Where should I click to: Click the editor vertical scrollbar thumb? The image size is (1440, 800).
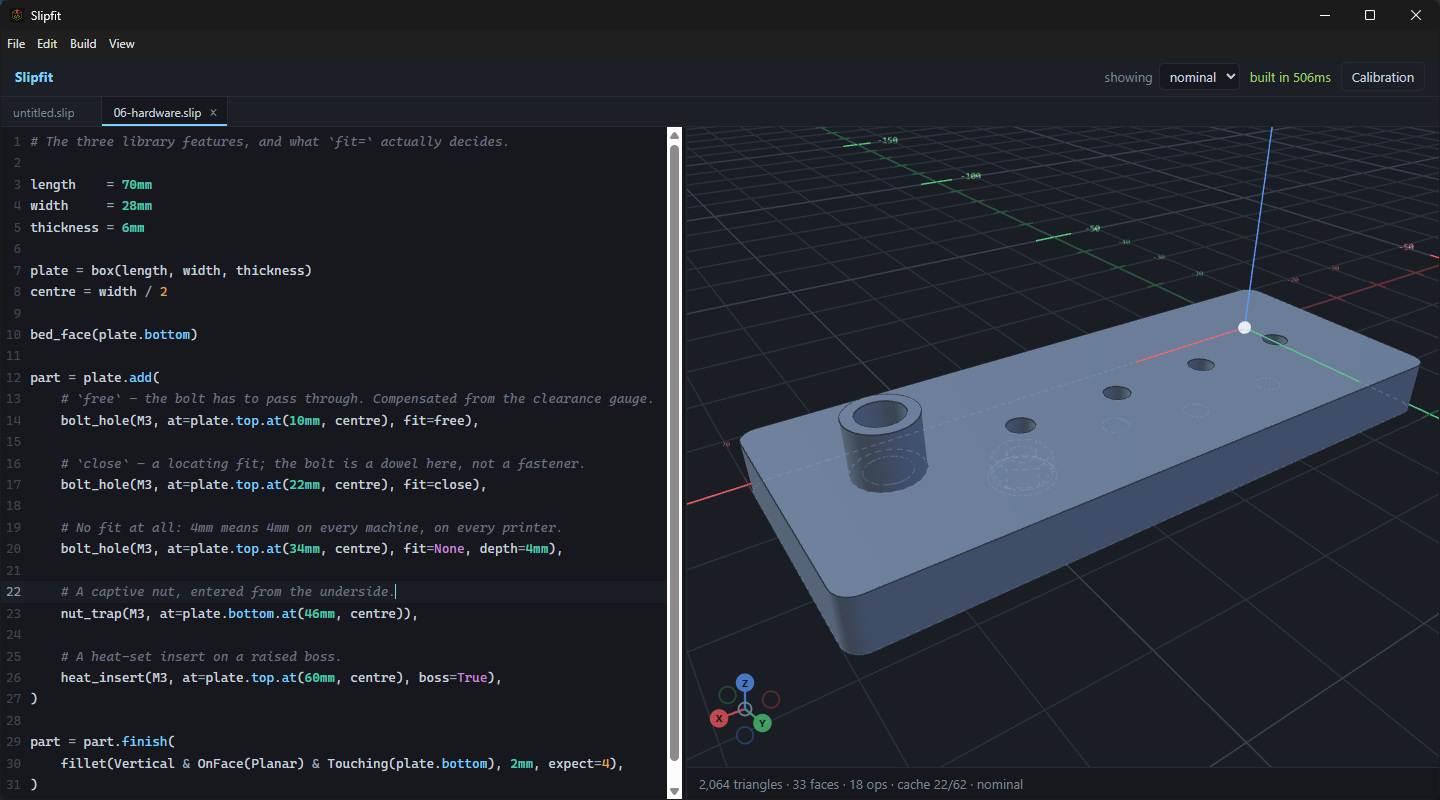coord(675,452)
